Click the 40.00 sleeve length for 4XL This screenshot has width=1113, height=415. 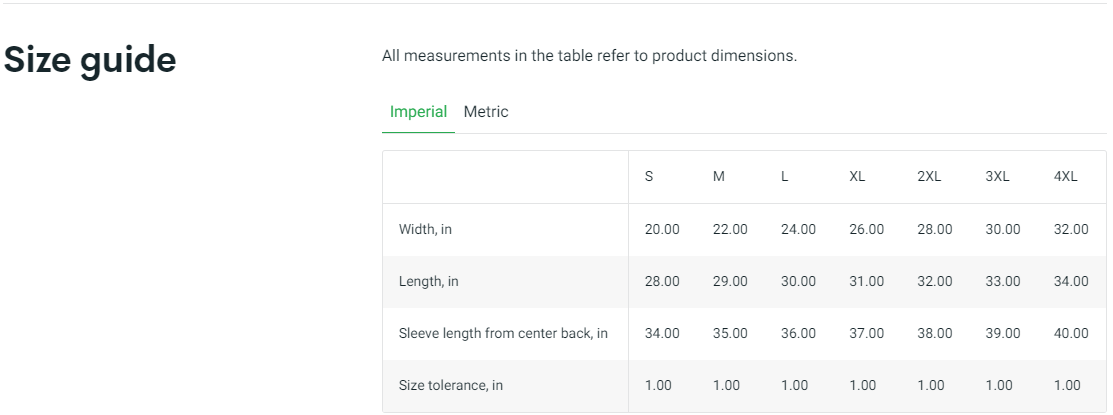1071,334
